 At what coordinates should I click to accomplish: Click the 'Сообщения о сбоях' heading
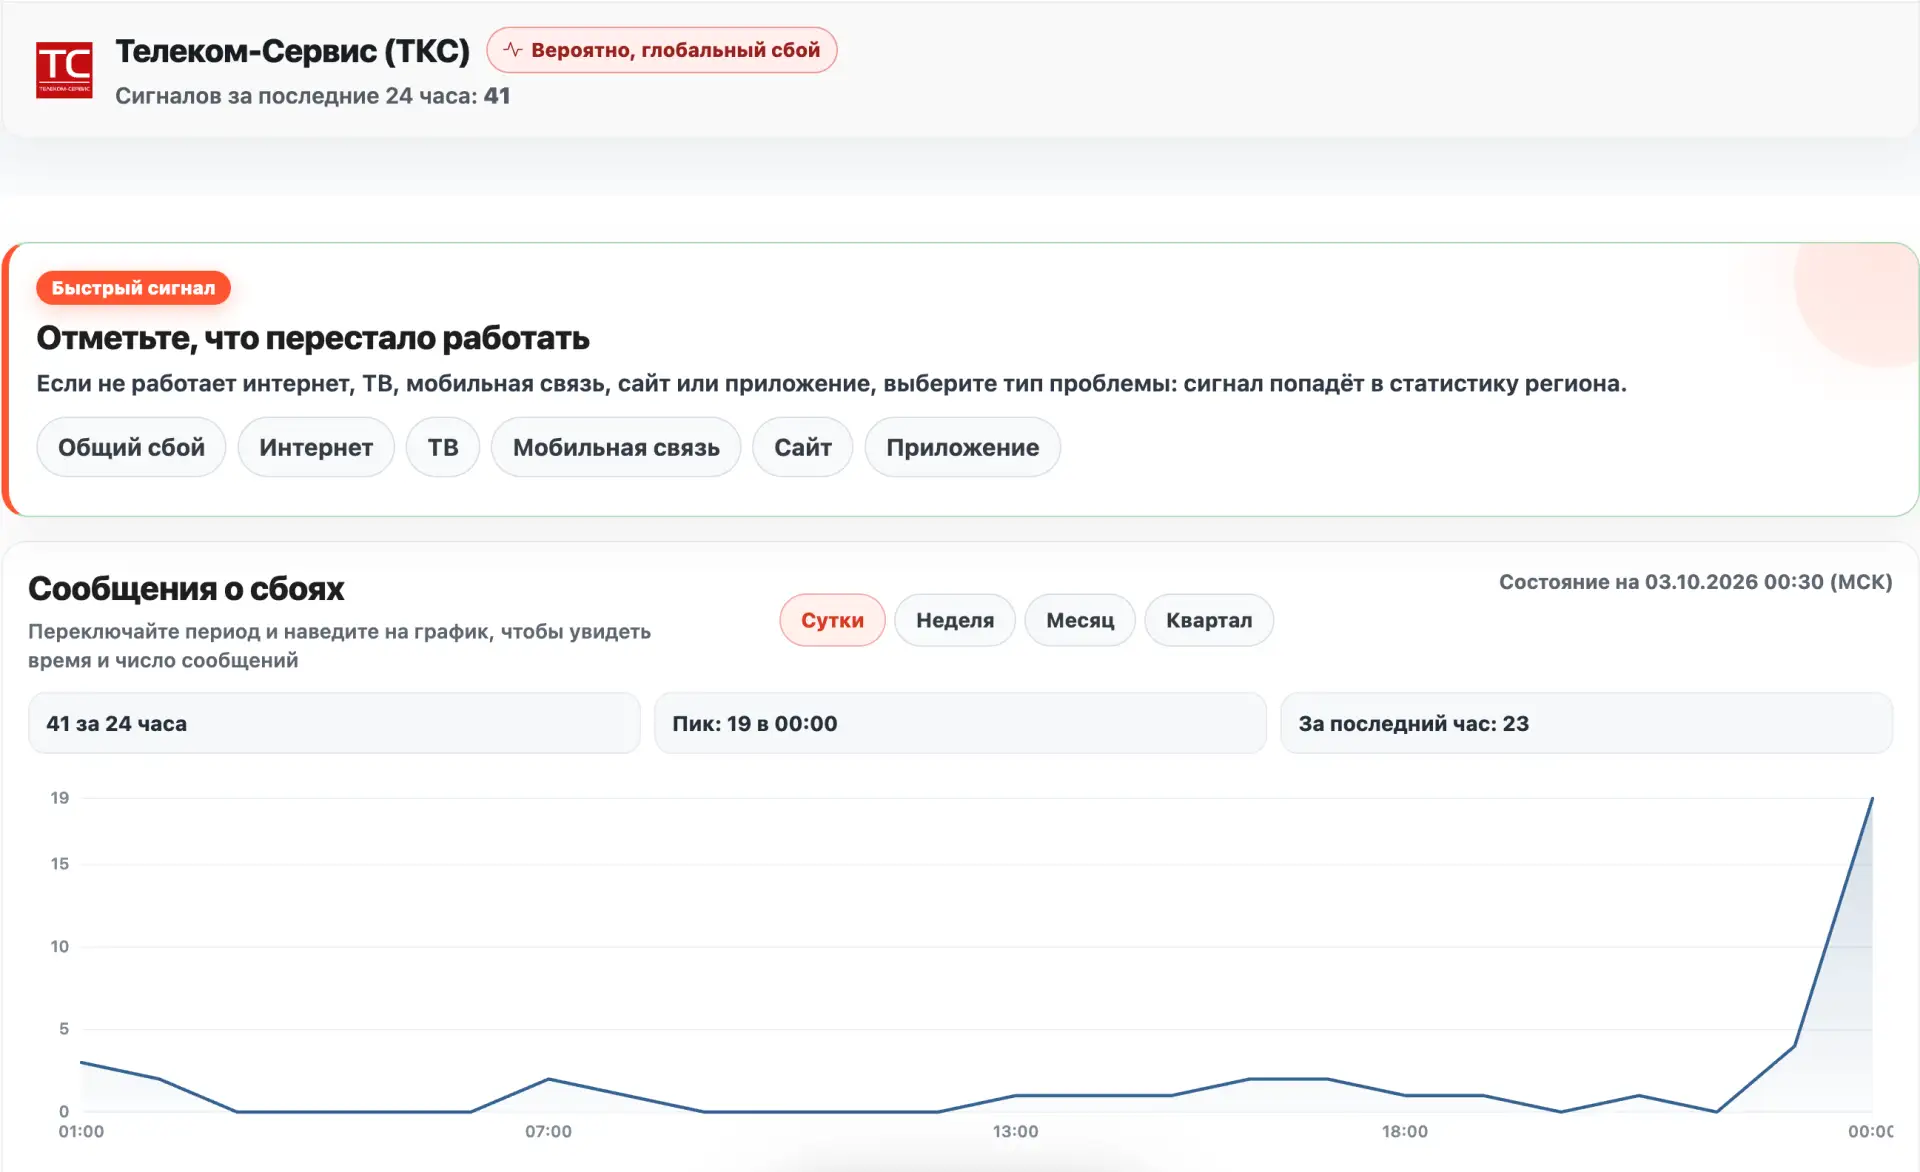[x=186, y=589]
